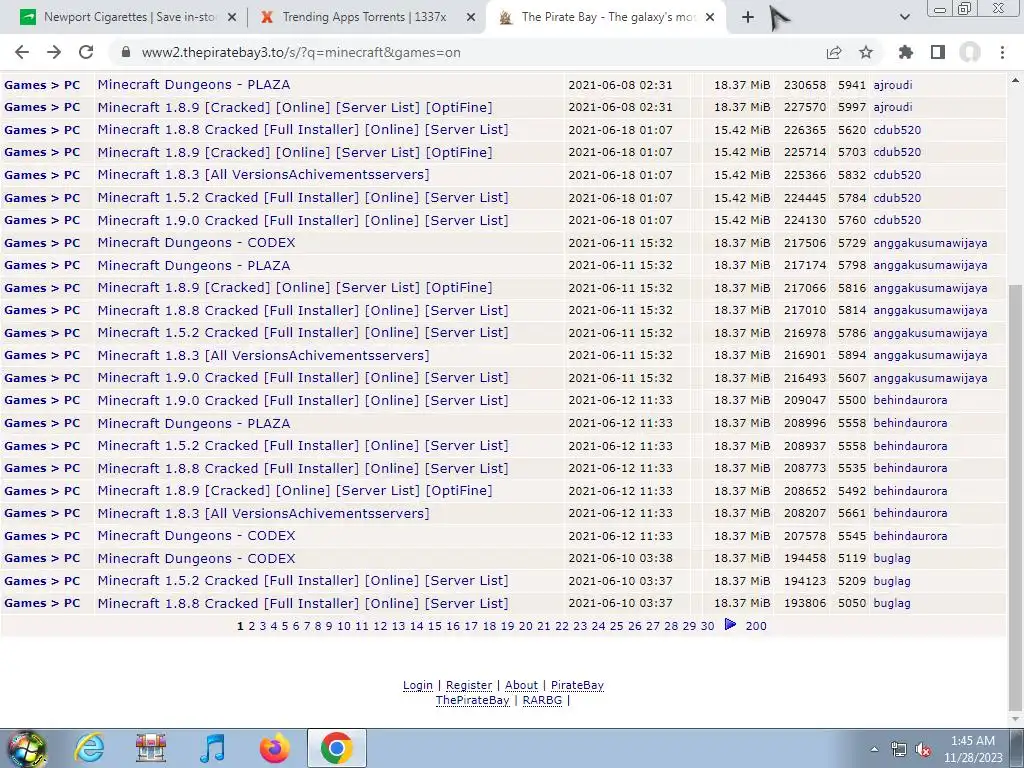Jump to last results page 200
This screenshot has width=1024, height=768.
756,626
